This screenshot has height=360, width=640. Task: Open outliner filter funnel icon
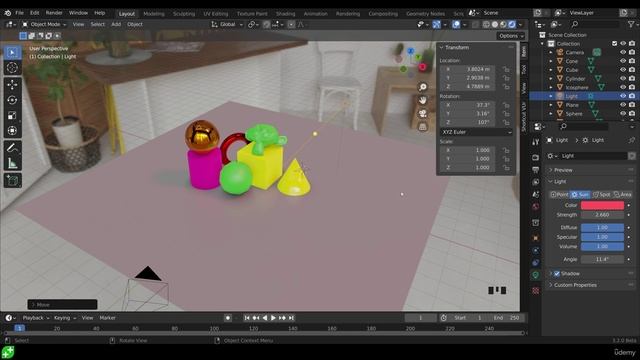click(x=632, y=24)
